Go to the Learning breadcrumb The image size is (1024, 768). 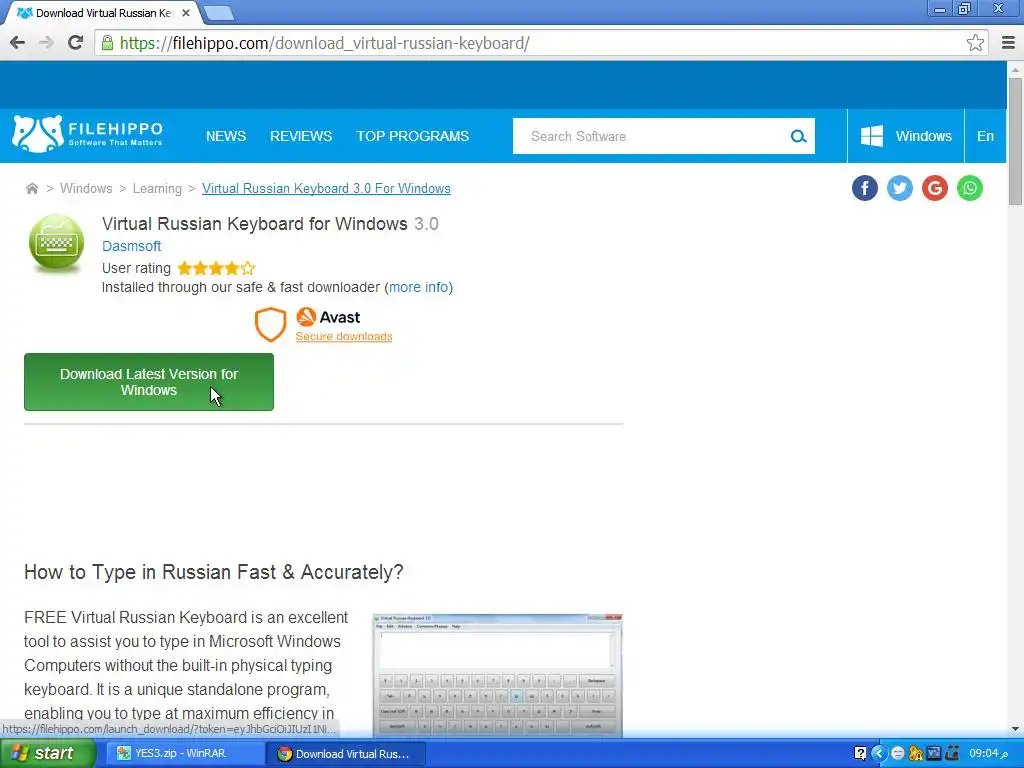click(x=157, y=189)
